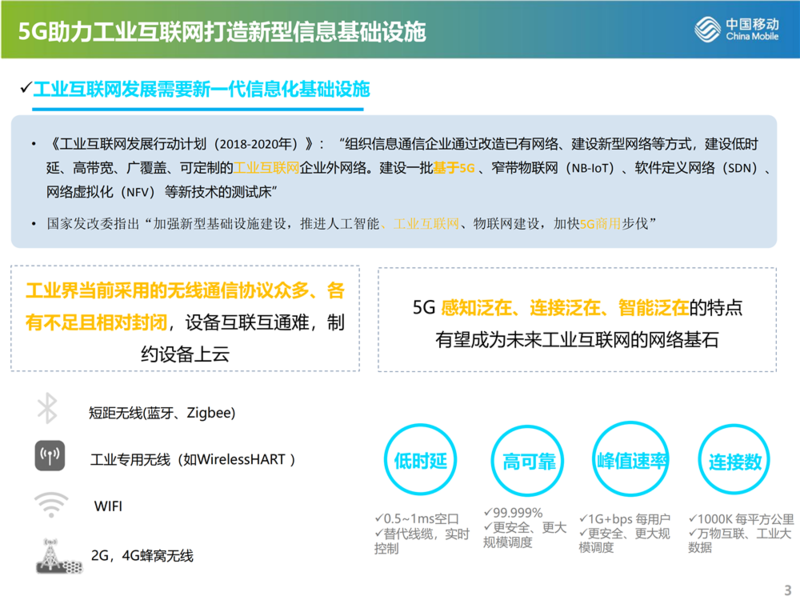Click the WIFI signal icon
The image size is (800, 600).
point(49,504)
